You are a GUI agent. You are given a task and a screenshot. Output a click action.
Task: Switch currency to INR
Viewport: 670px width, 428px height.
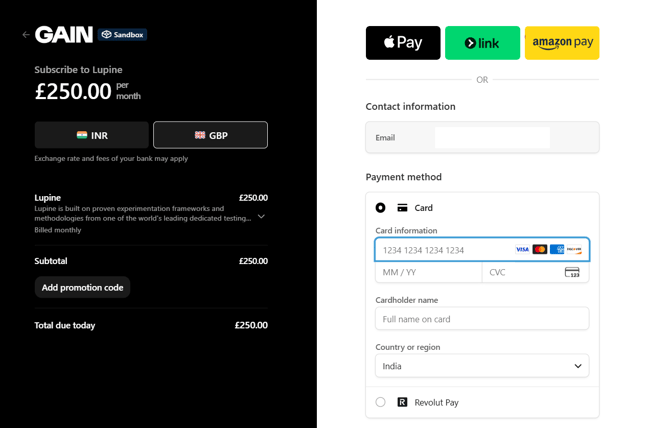(x=91, y=135)
